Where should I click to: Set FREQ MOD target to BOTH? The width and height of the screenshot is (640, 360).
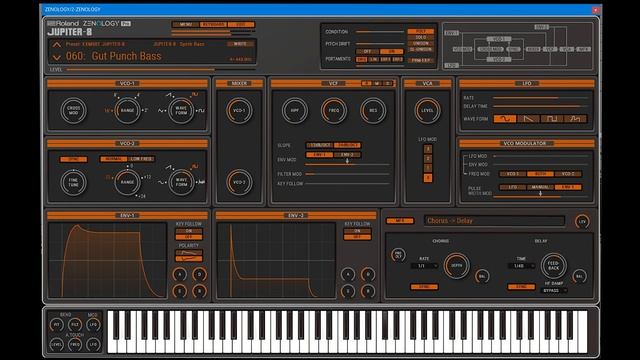(x=540, y=174)
